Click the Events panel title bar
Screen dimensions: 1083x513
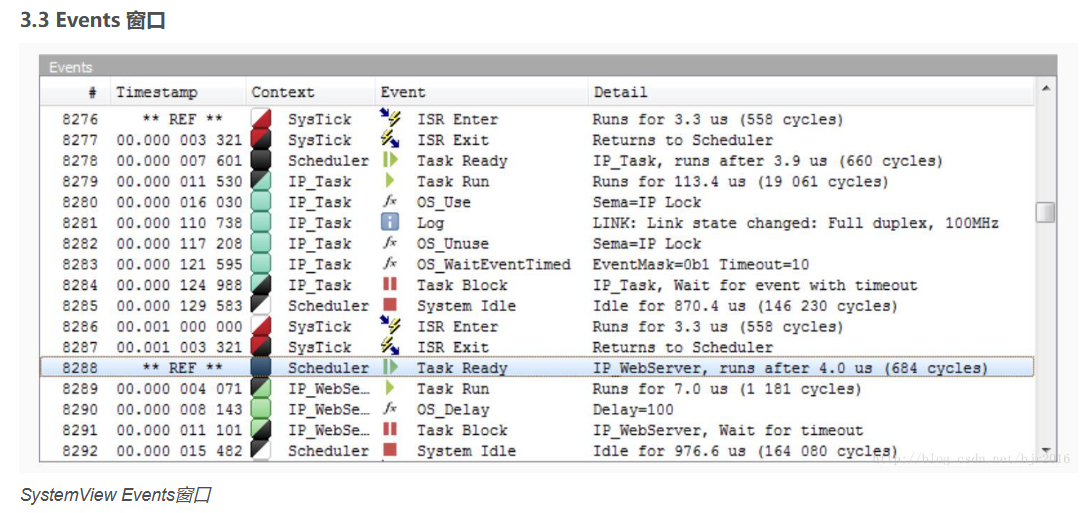point(548,66)
